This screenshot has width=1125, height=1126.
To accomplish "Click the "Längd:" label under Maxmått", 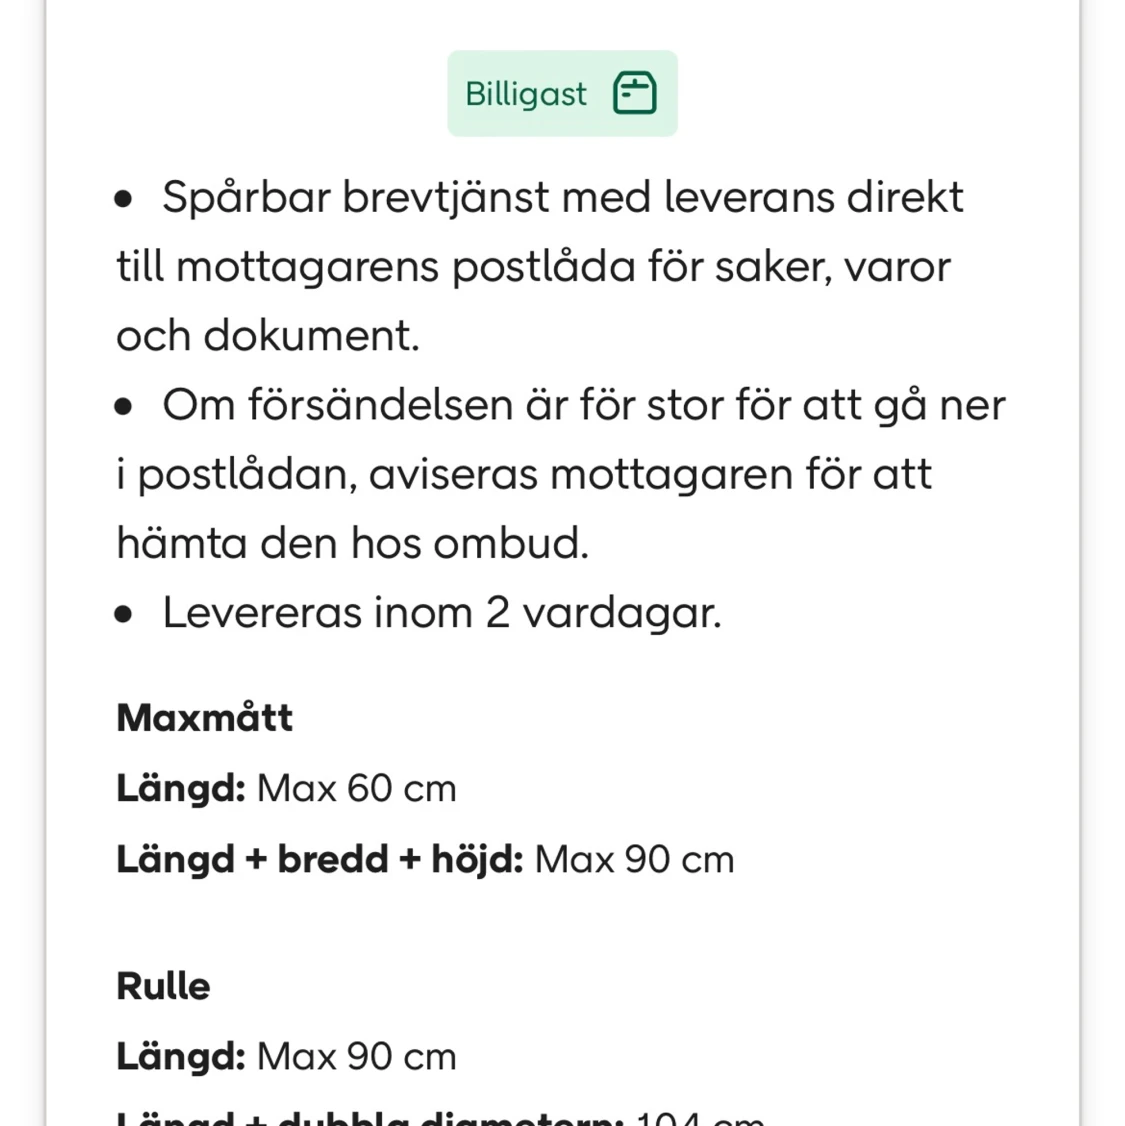I will pyautogui.click(x=181, y=789).
